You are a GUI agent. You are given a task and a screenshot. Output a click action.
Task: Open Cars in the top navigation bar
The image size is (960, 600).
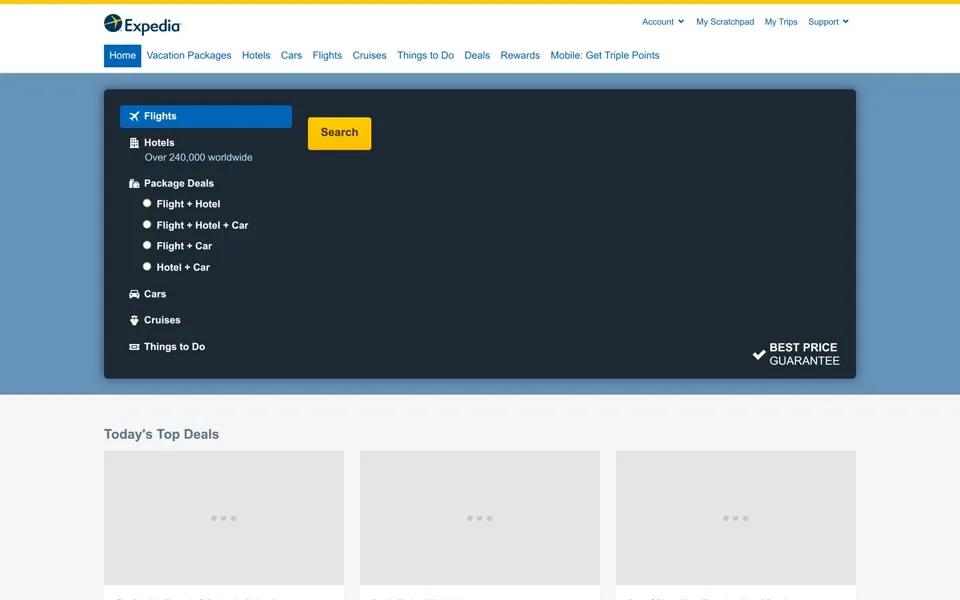(291, 56)
